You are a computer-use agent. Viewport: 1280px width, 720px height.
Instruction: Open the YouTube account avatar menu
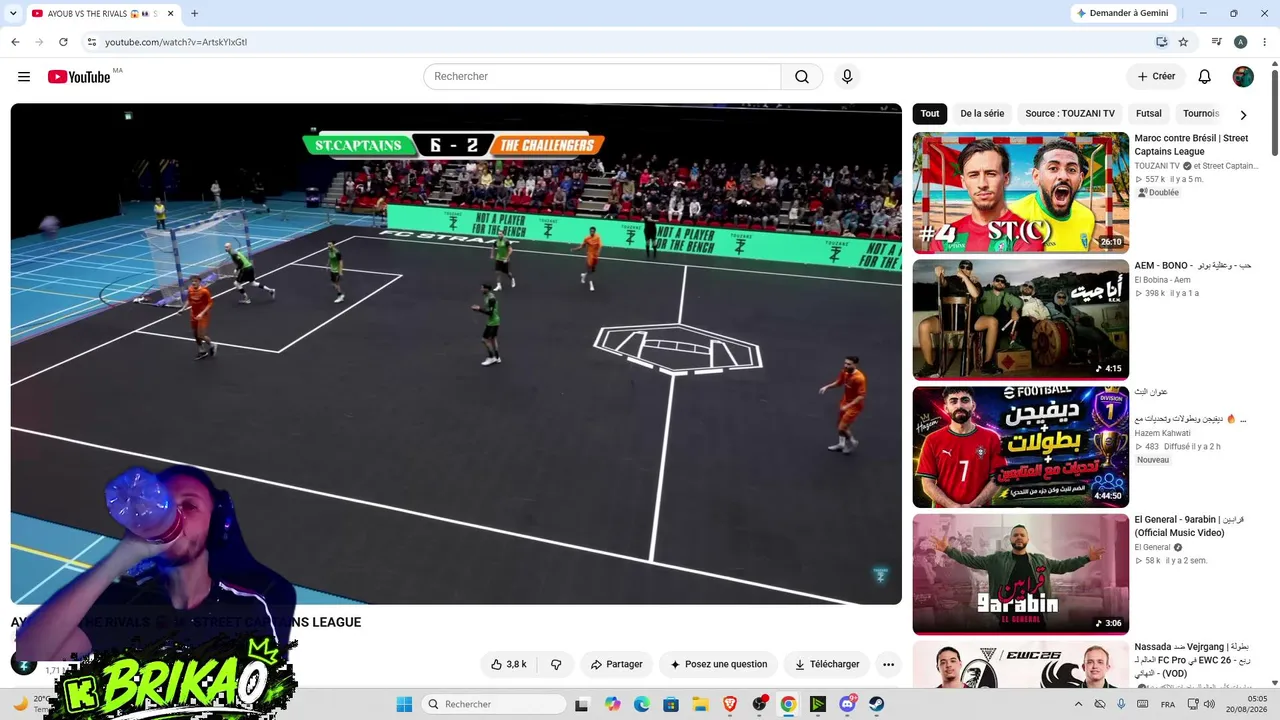(1243, 77)
